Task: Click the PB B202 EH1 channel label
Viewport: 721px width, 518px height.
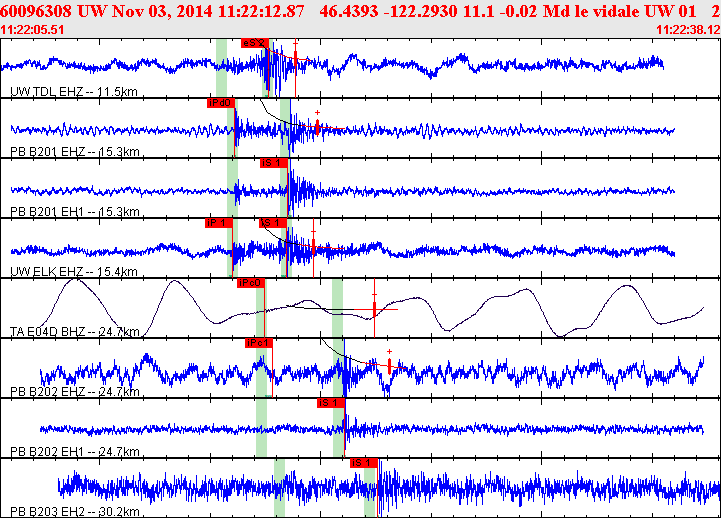Action: click(x=73, y=452)
